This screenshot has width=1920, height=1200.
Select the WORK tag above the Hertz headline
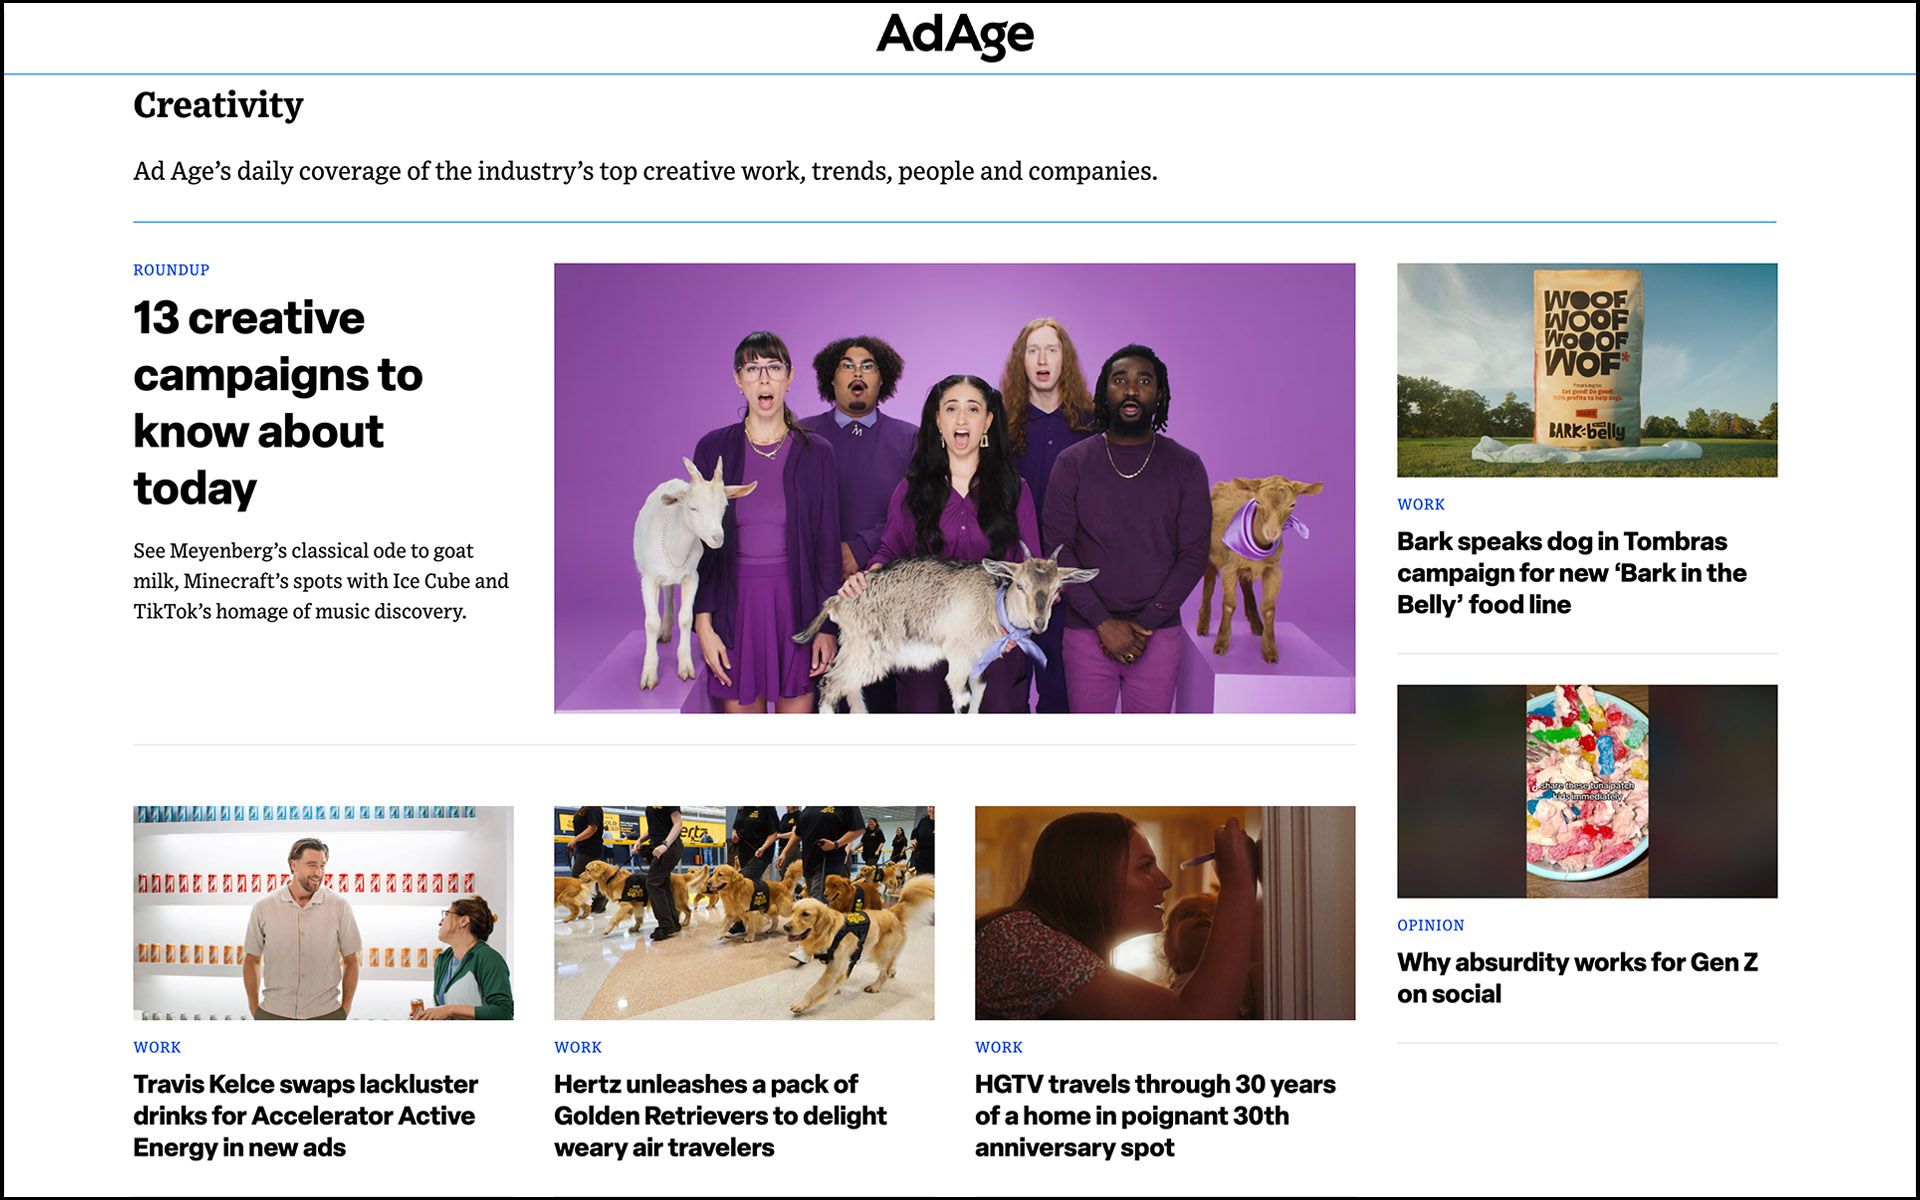pos(578,1048)
